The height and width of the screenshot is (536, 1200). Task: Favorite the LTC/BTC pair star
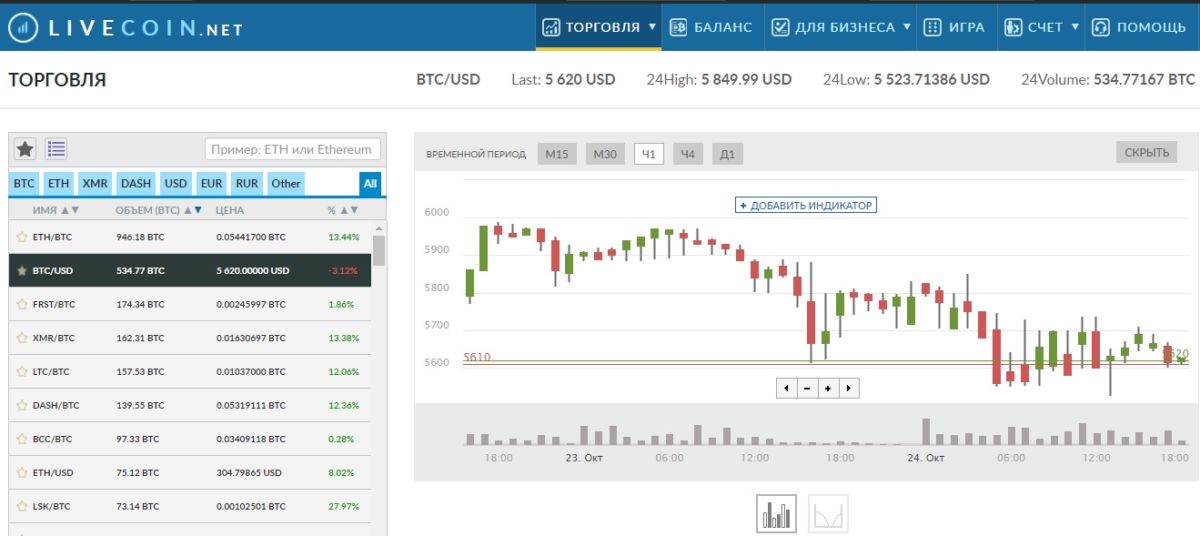point(21,371)
